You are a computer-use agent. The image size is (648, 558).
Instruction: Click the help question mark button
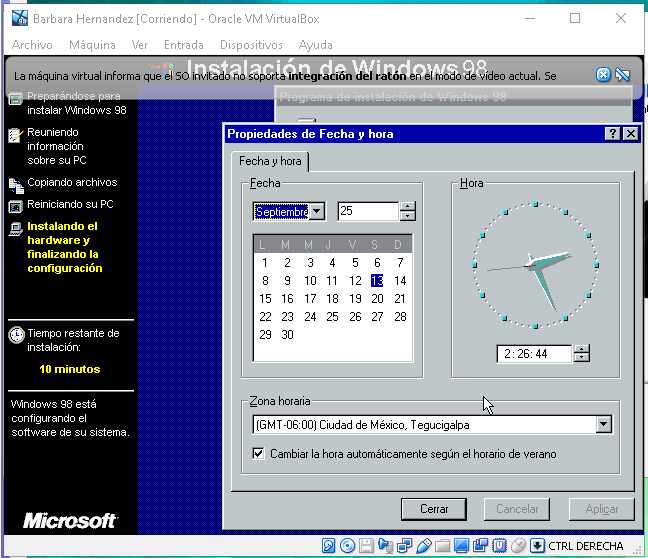pyautogui.click(x=612, y=133)
